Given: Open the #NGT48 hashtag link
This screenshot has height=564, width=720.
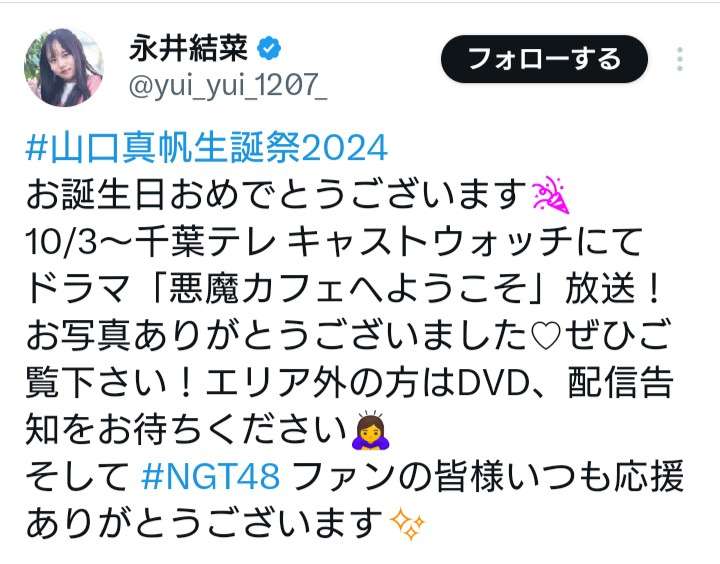Looking at the screenshot, I should pyautogui.click(x=211, y=475).
